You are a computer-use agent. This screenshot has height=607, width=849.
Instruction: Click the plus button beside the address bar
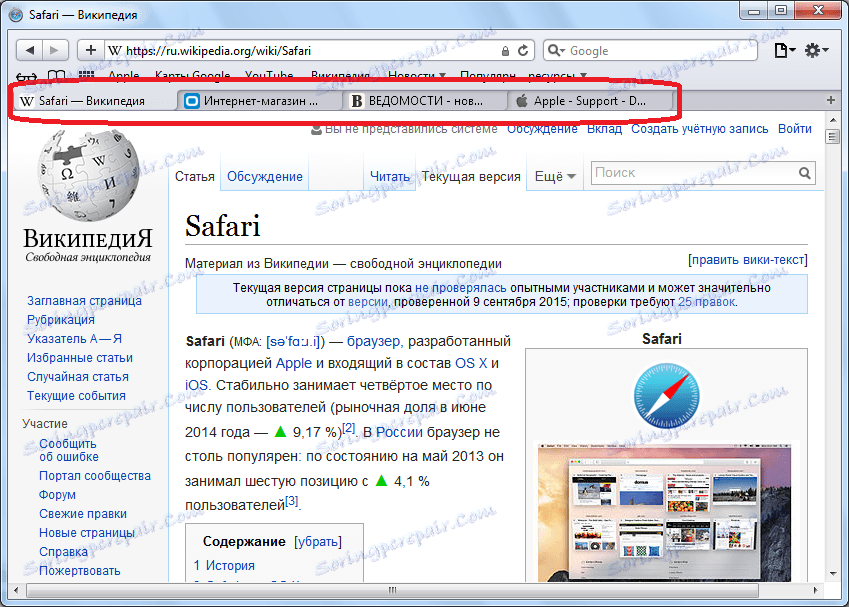91,51
